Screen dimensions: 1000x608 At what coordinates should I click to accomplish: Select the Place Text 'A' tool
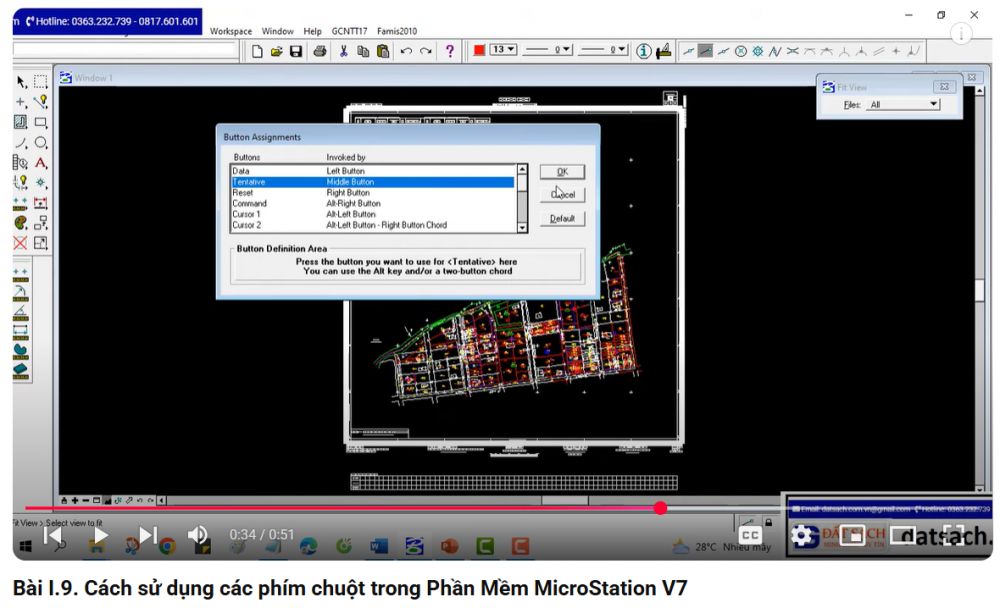(41, 162)
